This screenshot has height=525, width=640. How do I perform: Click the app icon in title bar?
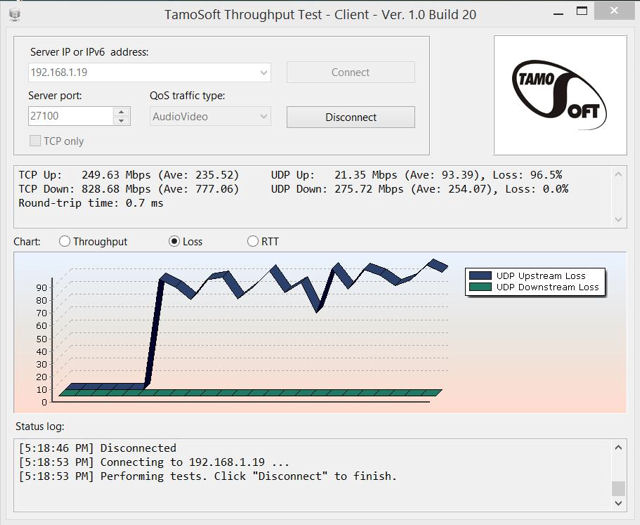coord(15,15)
